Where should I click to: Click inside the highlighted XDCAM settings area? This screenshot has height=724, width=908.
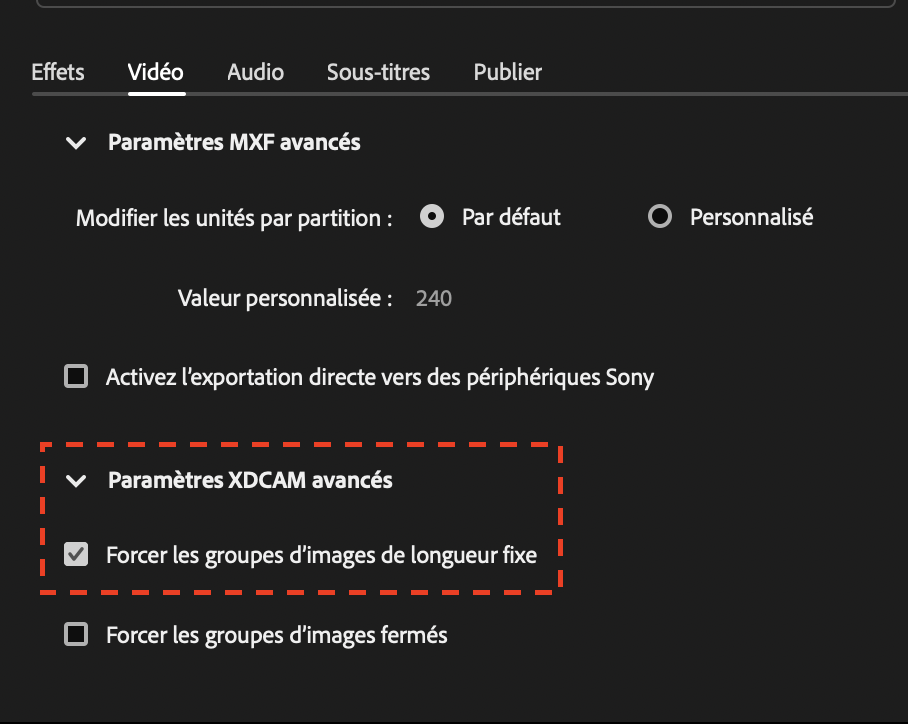[300, 515]
